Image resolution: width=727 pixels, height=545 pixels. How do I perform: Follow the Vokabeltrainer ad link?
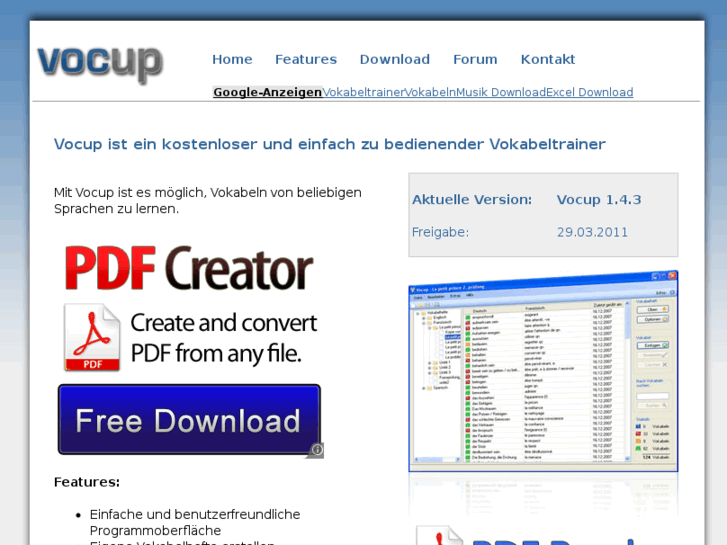tap(363, 92)
